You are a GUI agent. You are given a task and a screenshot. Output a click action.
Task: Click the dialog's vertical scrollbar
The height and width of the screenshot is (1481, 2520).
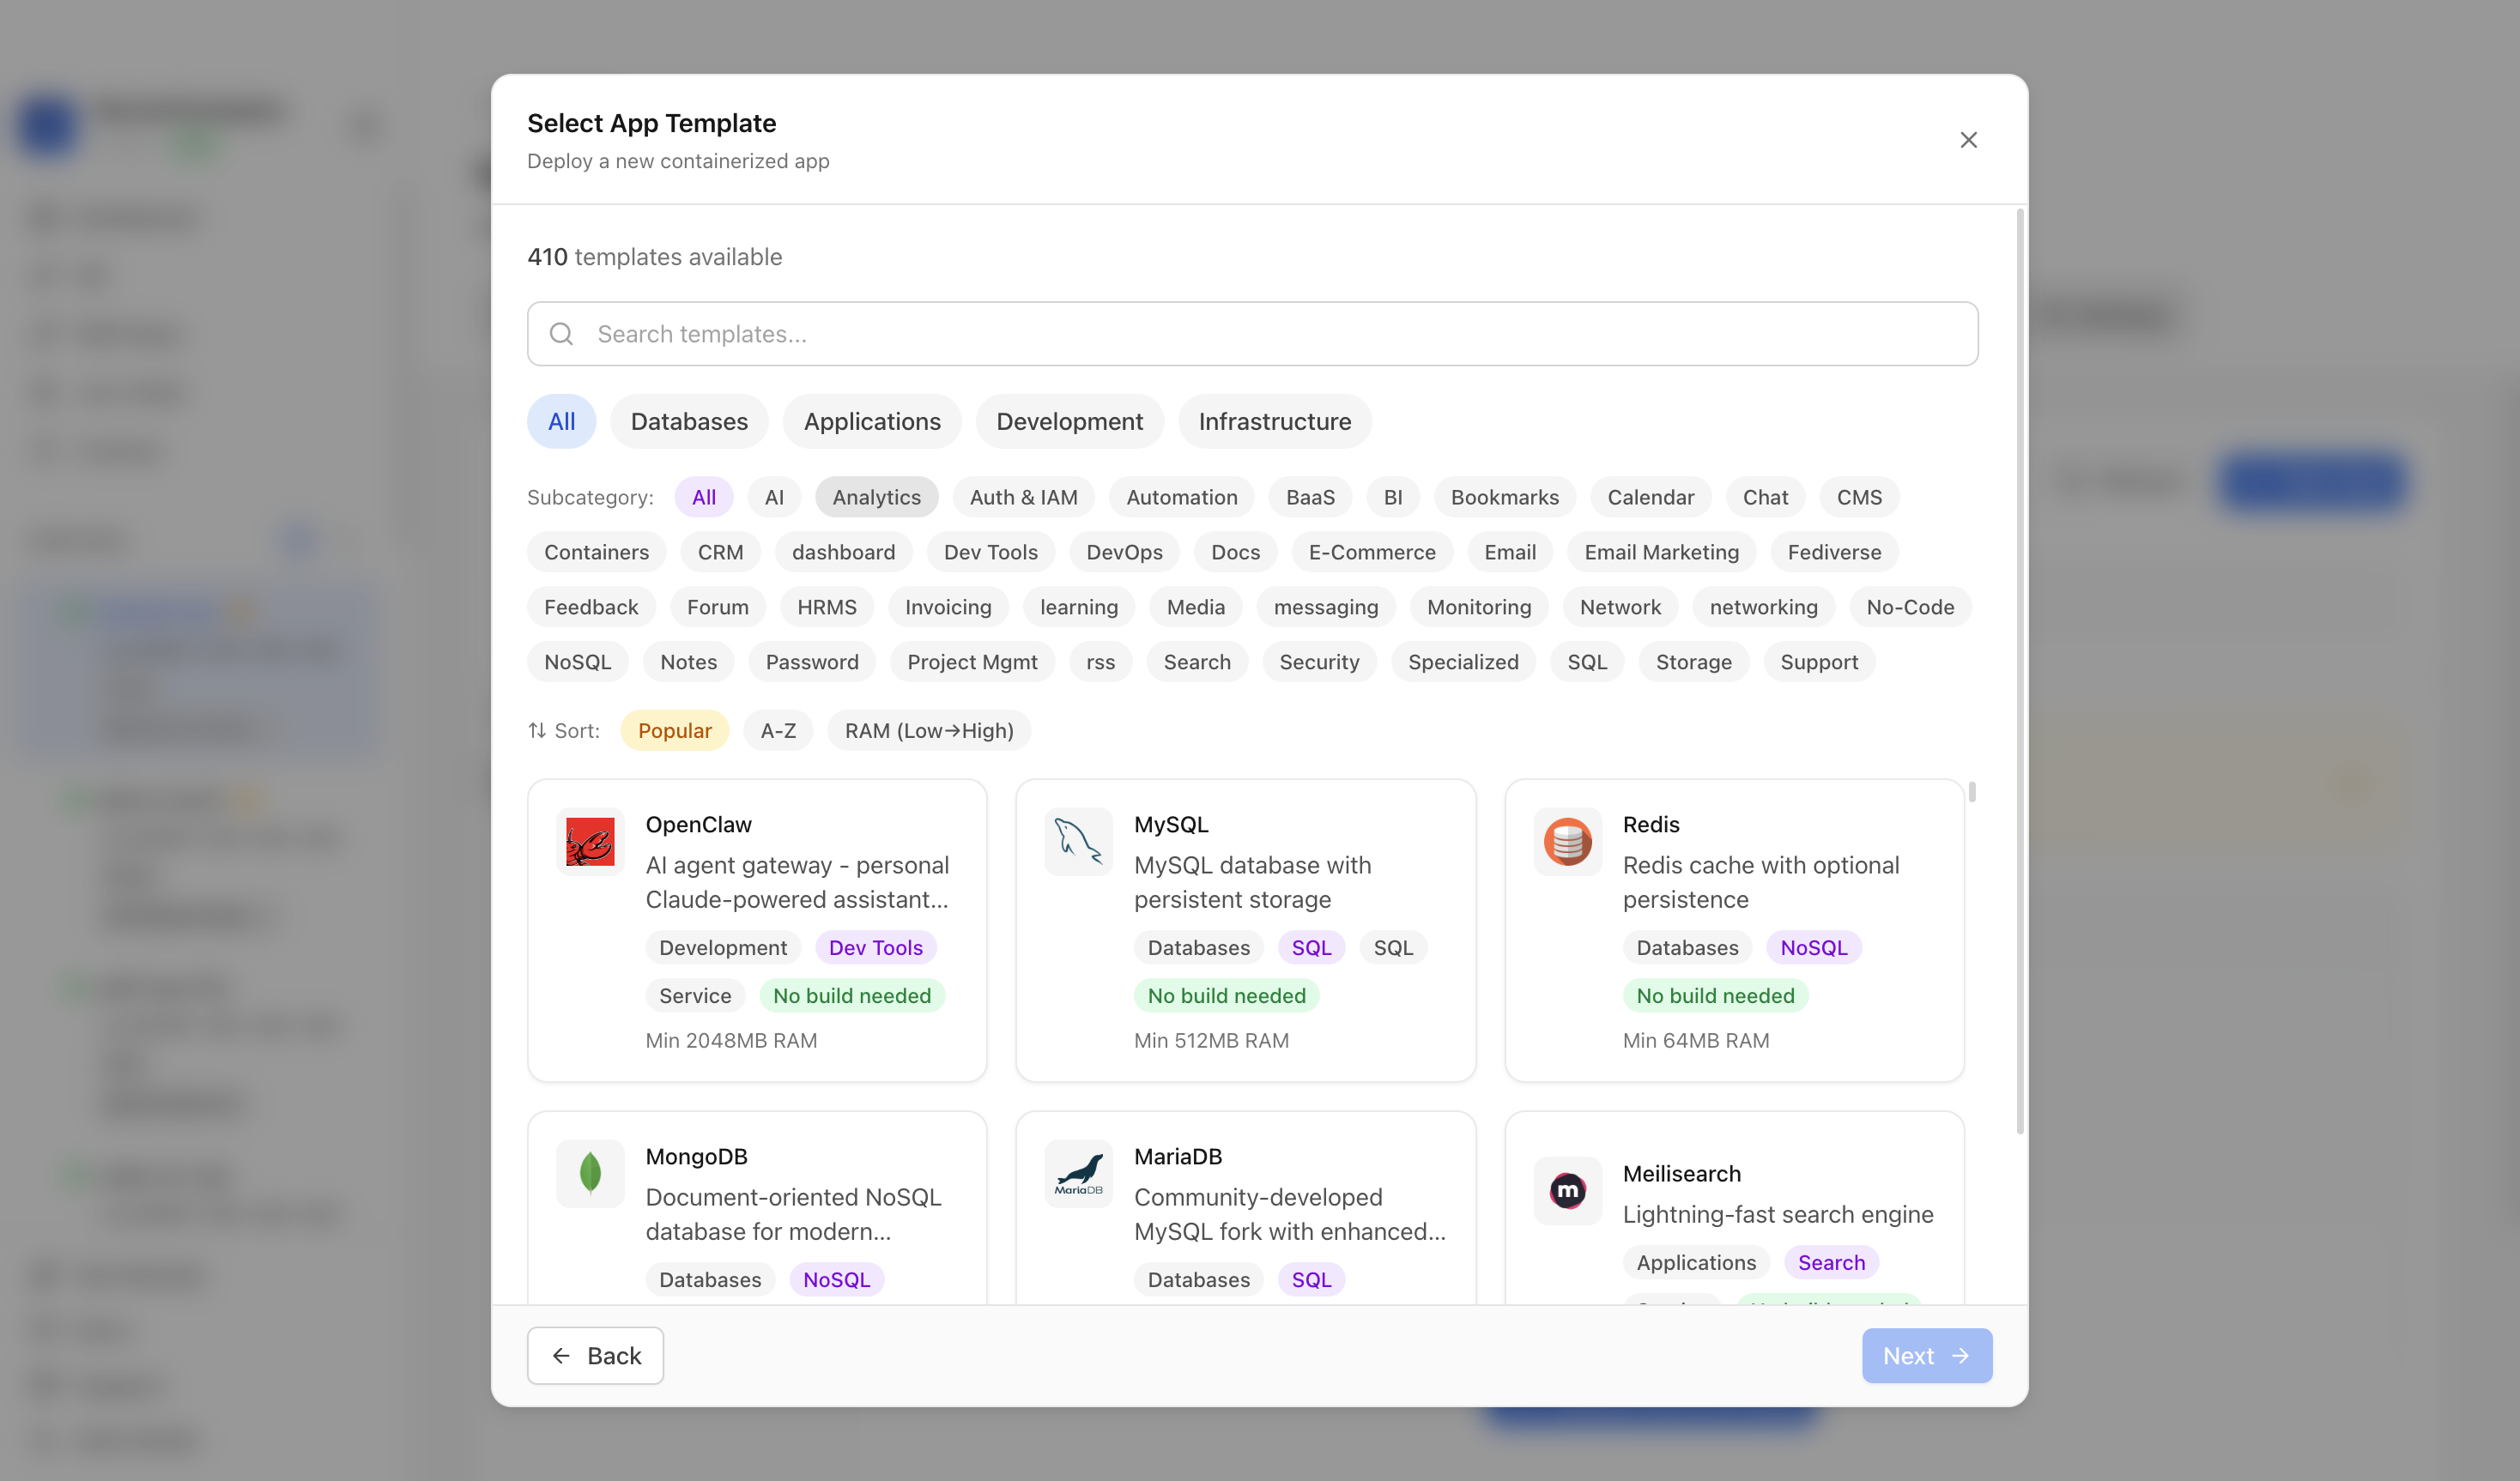pyautogui.click(x=2020, y=670)
